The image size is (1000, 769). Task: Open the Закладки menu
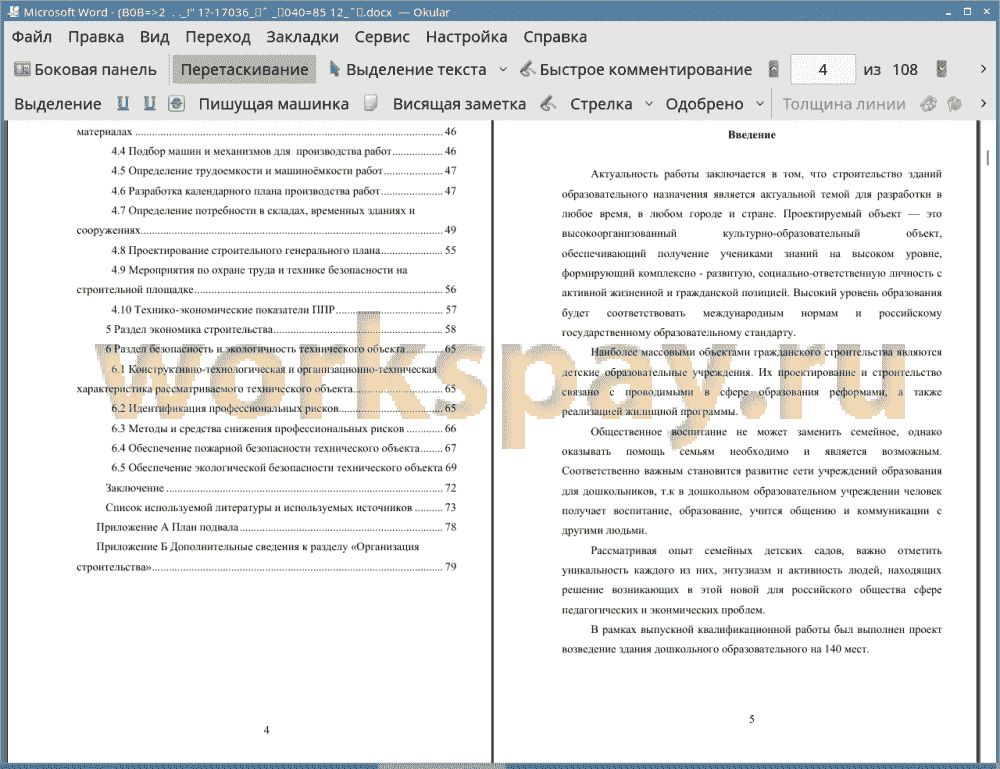(302, 37)
